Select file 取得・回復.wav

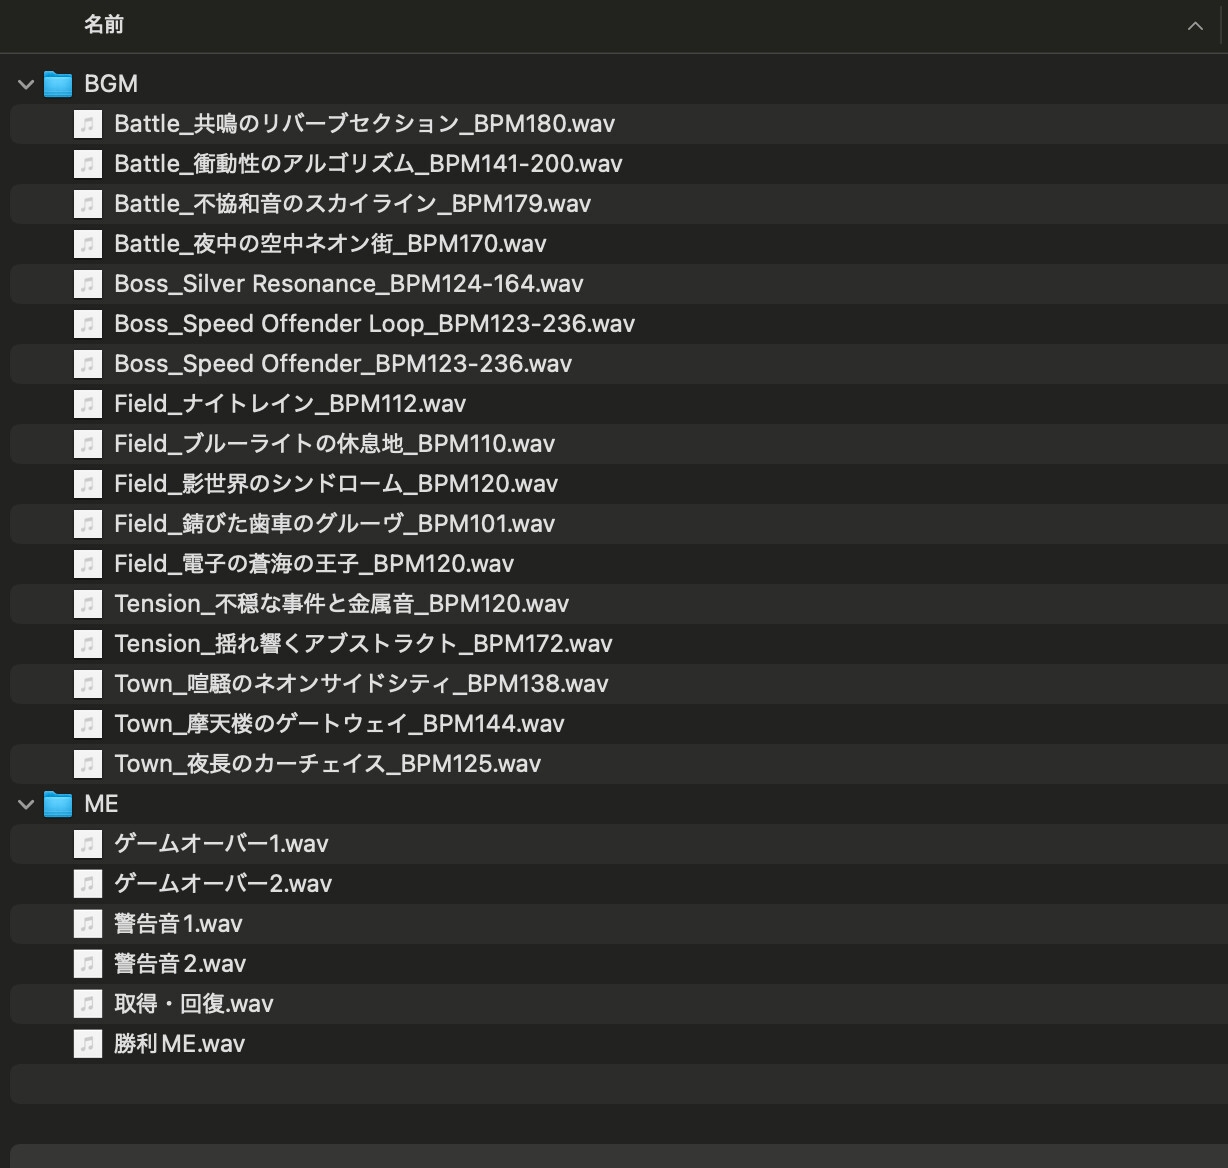tap(194, 1004)
